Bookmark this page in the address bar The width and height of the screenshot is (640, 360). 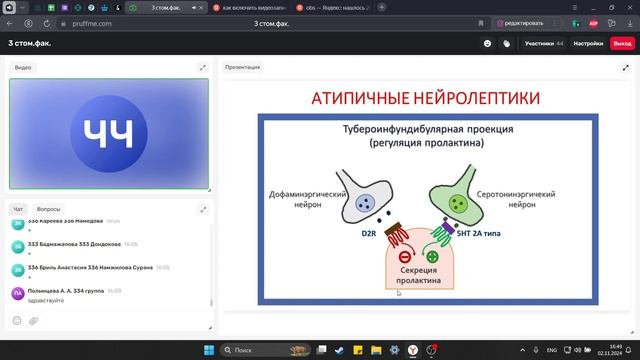(x=481, y=24)
